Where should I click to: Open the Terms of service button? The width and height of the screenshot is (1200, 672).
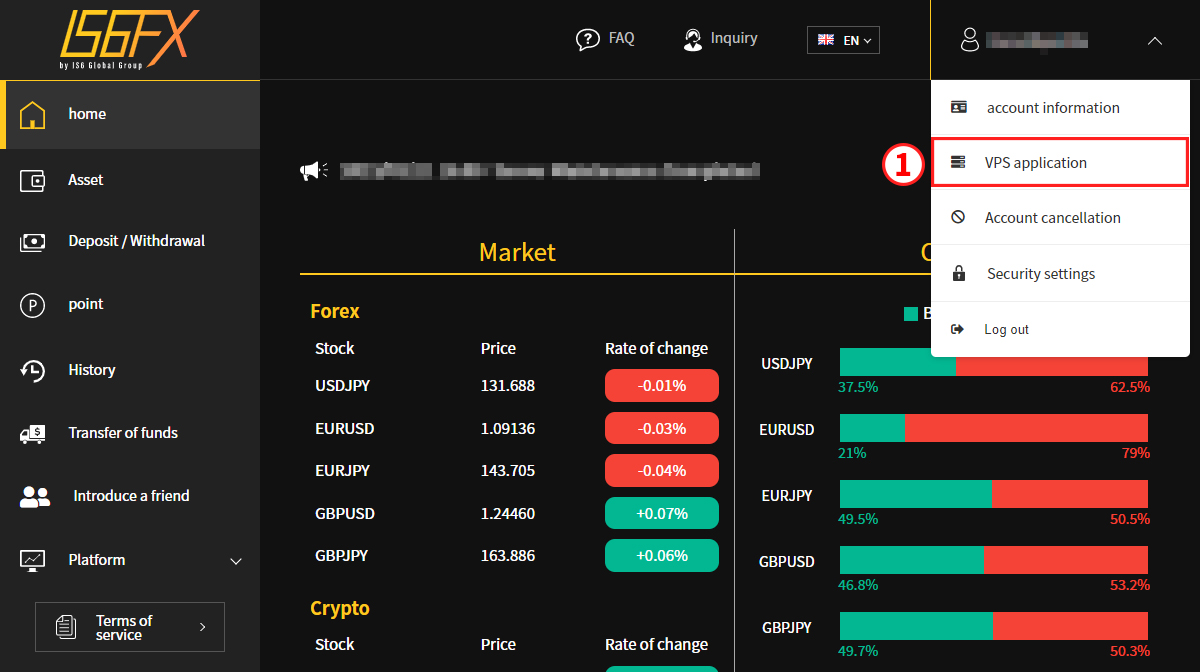[130, 627]
